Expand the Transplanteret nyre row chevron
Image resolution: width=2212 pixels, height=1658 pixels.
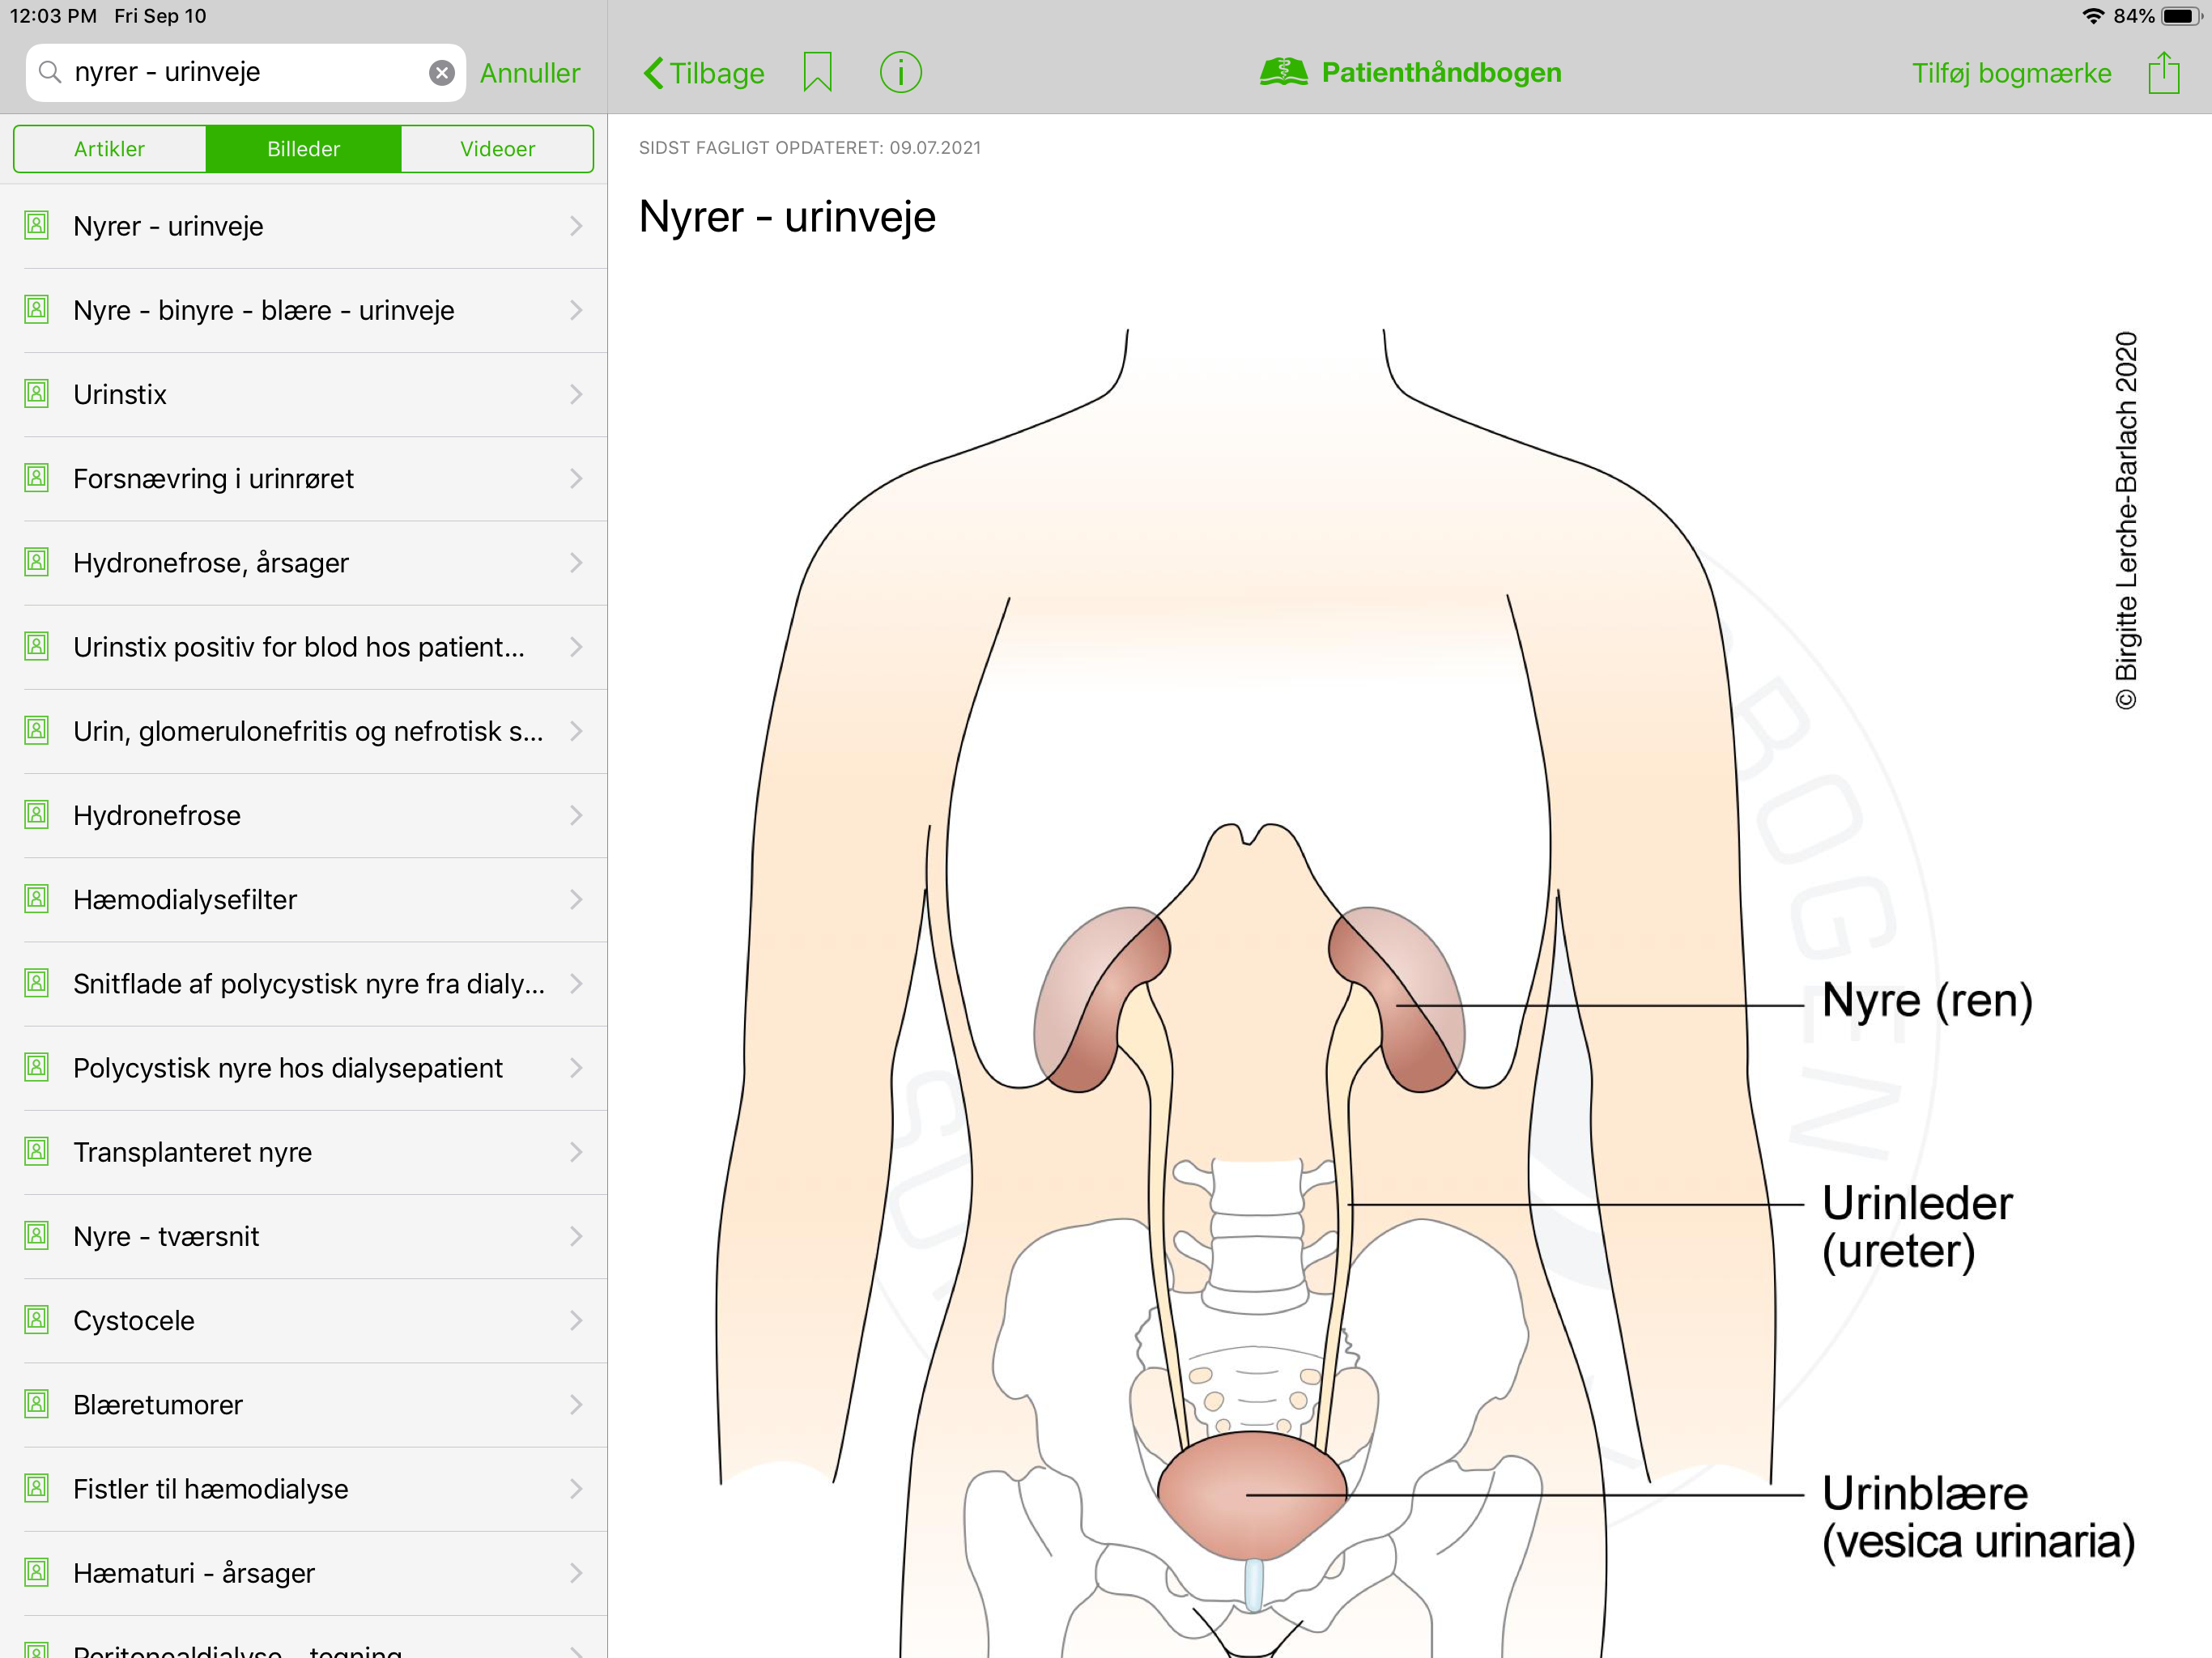[576, 1152]
